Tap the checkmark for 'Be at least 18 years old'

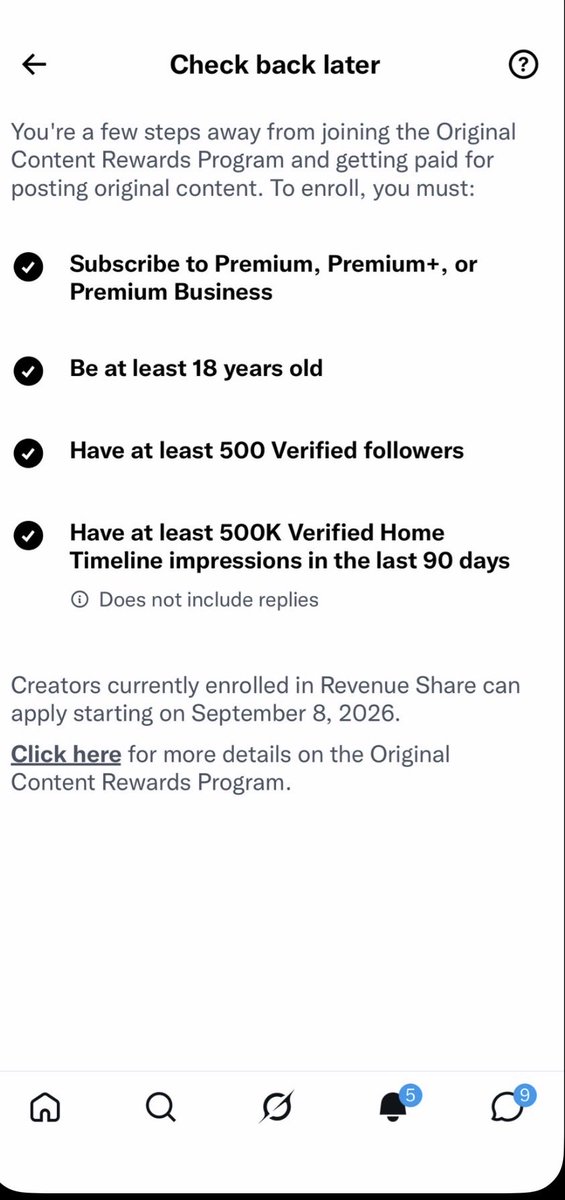click(29, 371)
